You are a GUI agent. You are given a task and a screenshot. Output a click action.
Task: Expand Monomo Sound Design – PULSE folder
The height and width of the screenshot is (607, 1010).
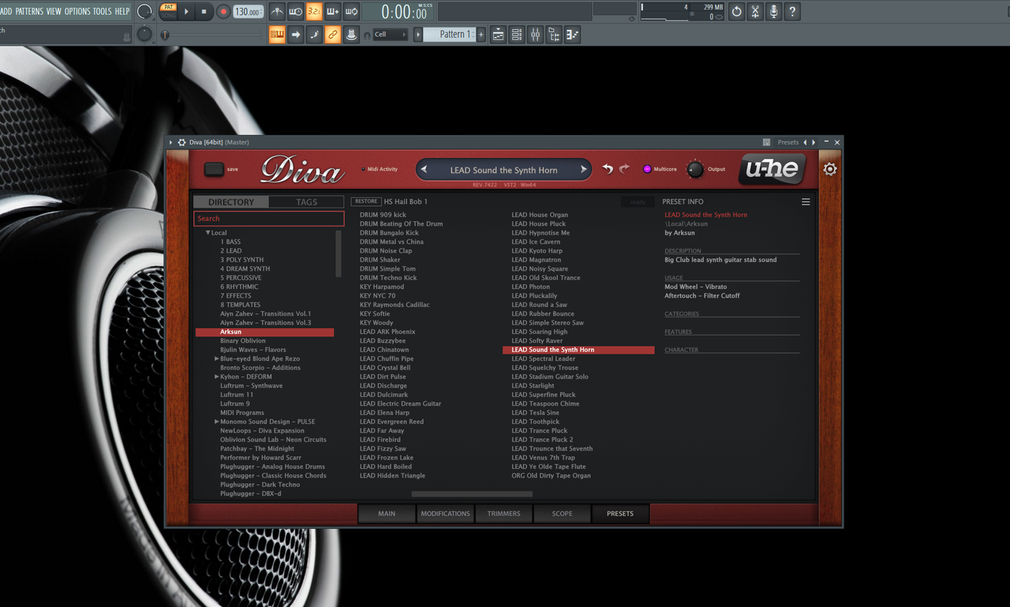pyautogui.click(x=216, y=422)
